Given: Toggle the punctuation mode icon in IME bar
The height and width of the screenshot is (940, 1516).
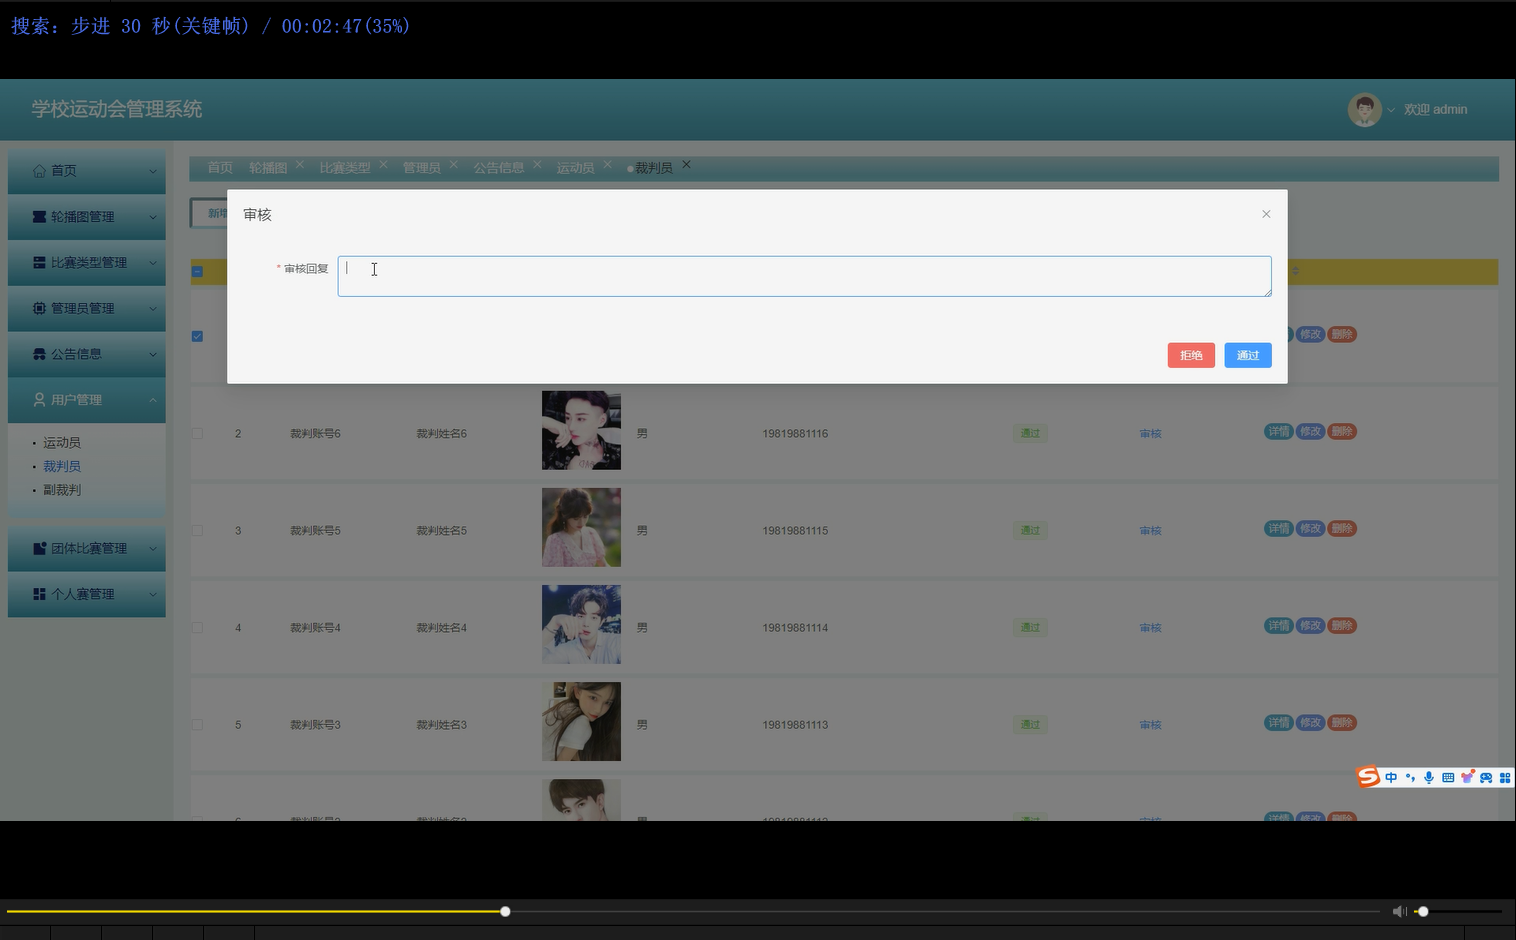Looking at the screenshot, I should (x=1410, y=777).
